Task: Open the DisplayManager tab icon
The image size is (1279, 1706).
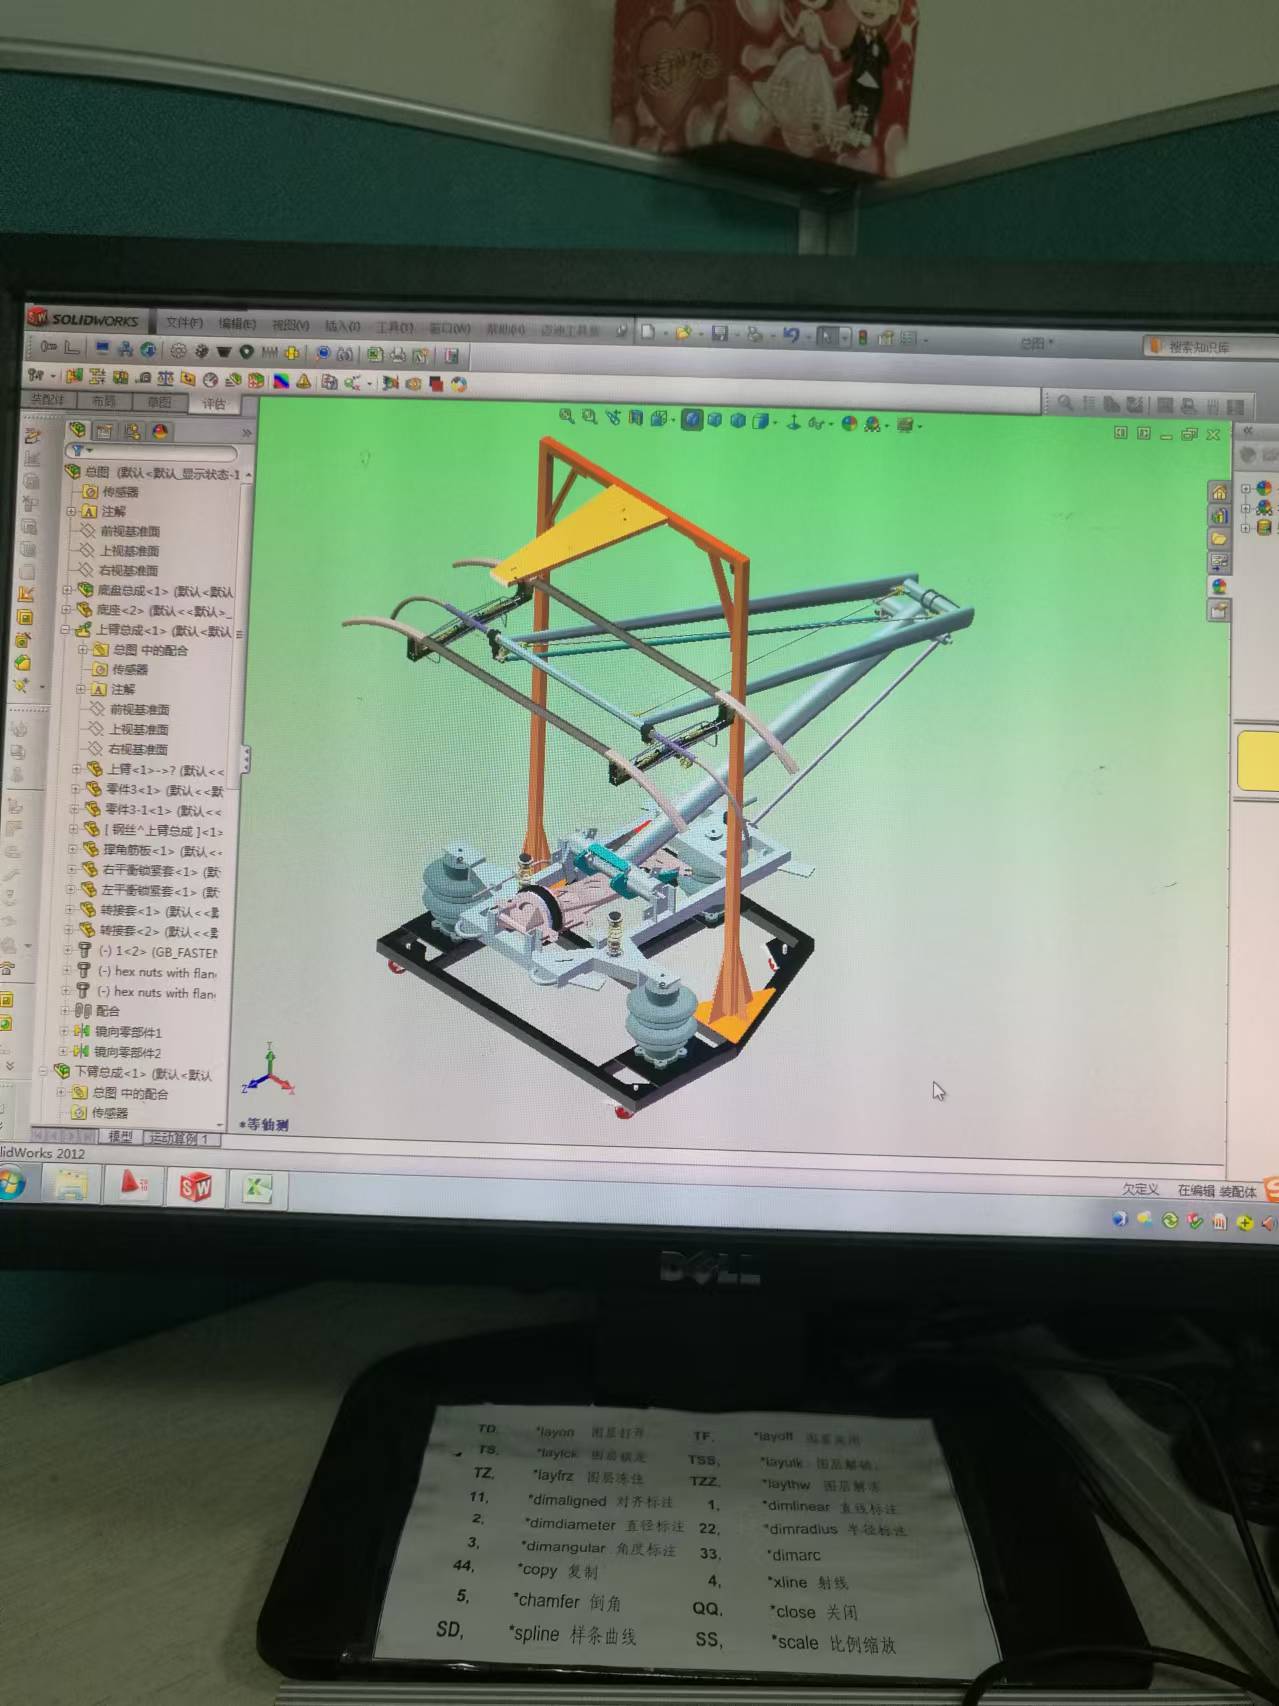Action: (160, 432)
